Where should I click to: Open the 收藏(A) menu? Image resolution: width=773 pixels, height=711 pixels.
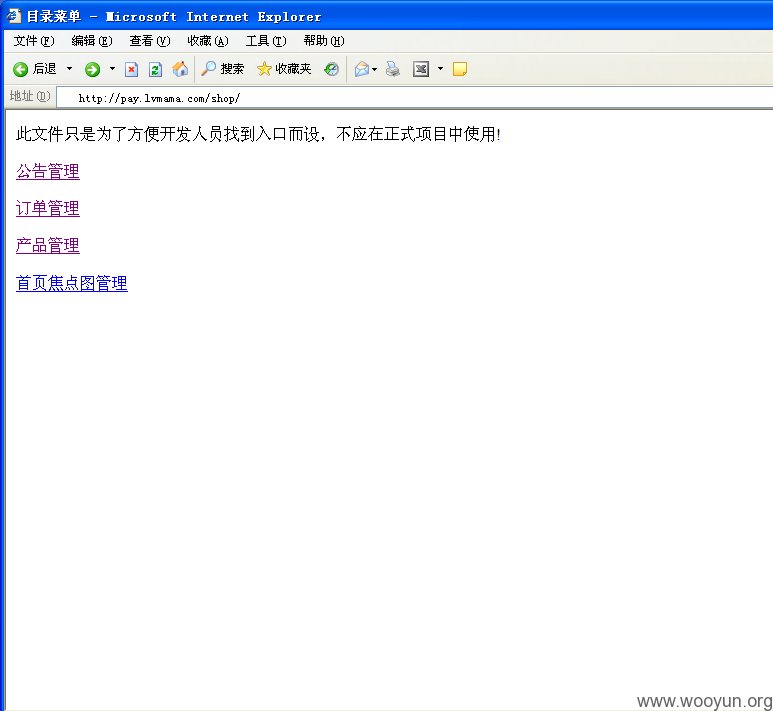click(208, 41)
